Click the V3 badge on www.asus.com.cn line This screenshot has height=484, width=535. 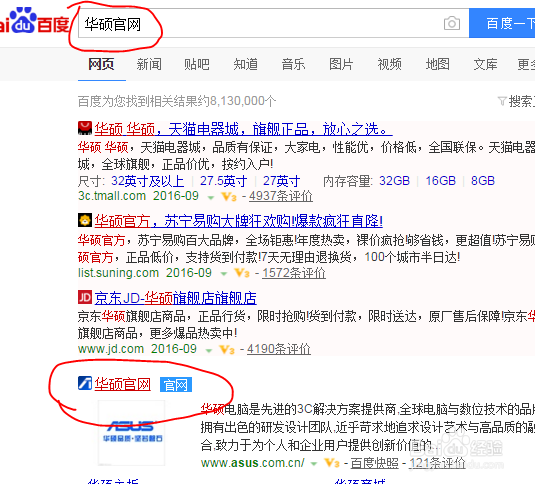pyautogui.click(x=332, y=463)
